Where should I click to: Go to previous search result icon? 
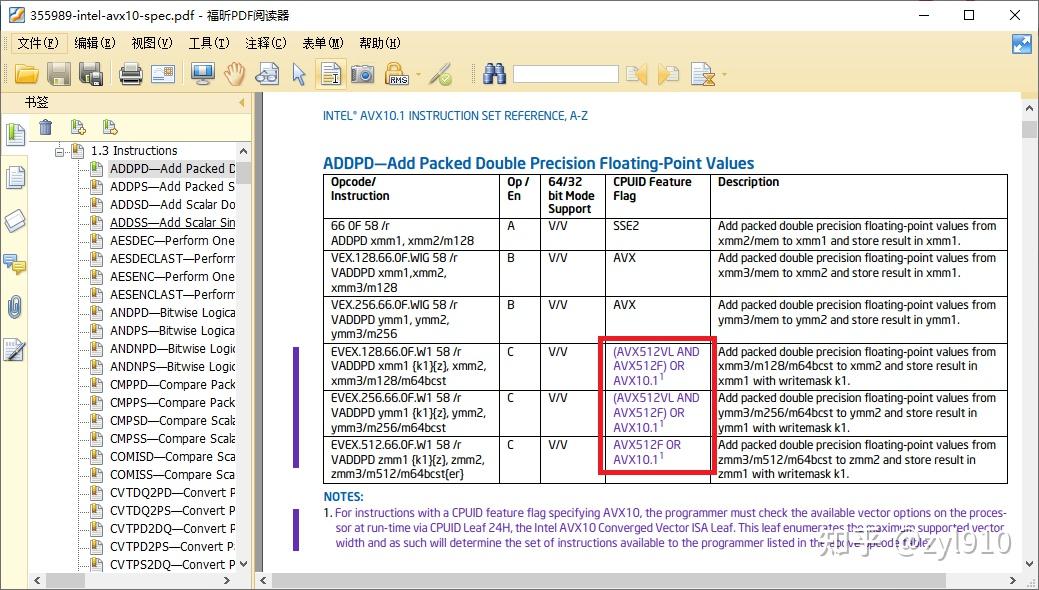click(636, 74)
